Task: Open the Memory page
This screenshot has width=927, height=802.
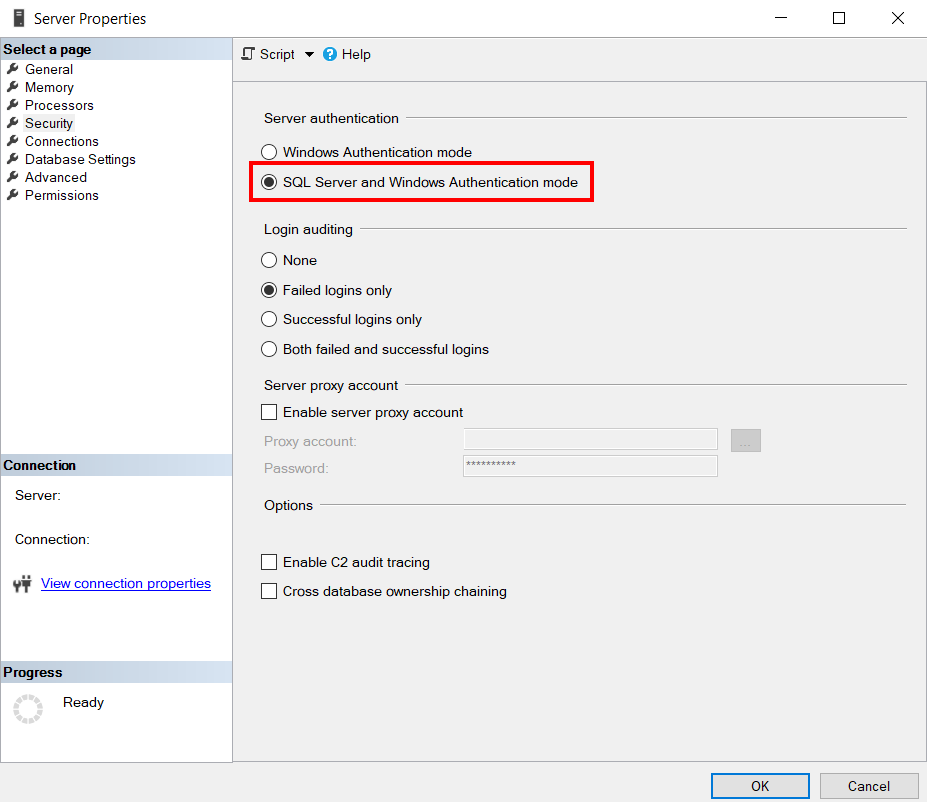Action: [49, 87]
